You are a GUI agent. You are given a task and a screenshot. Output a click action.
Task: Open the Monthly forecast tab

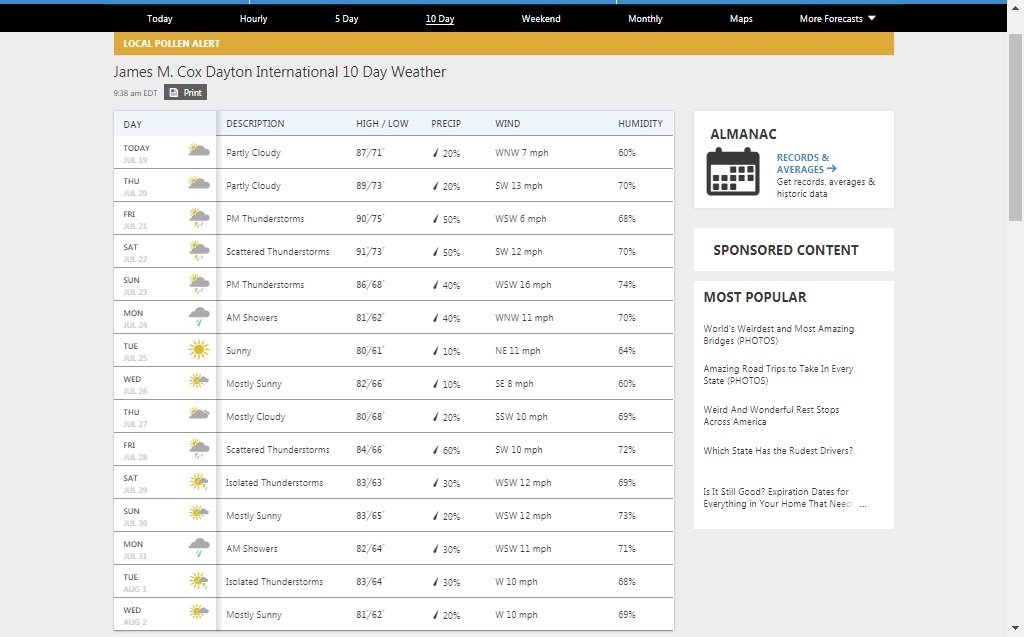pyautogui.click(x=645, y=19)
